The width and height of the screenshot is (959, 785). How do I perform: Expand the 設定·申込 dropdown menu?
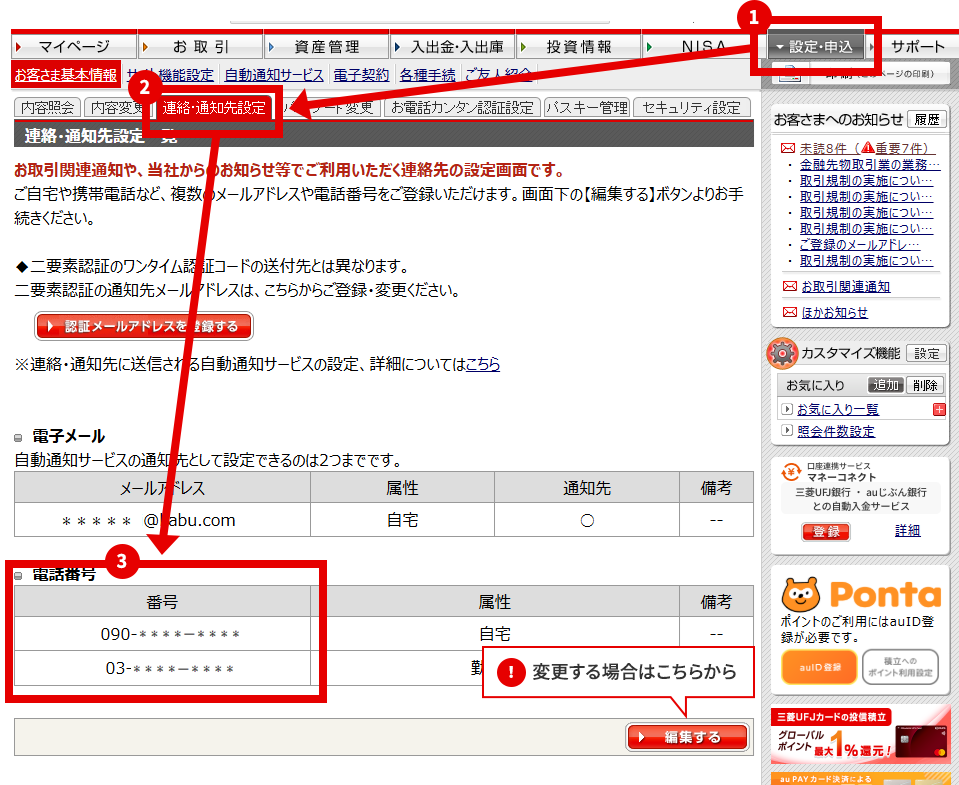(815, 46)
